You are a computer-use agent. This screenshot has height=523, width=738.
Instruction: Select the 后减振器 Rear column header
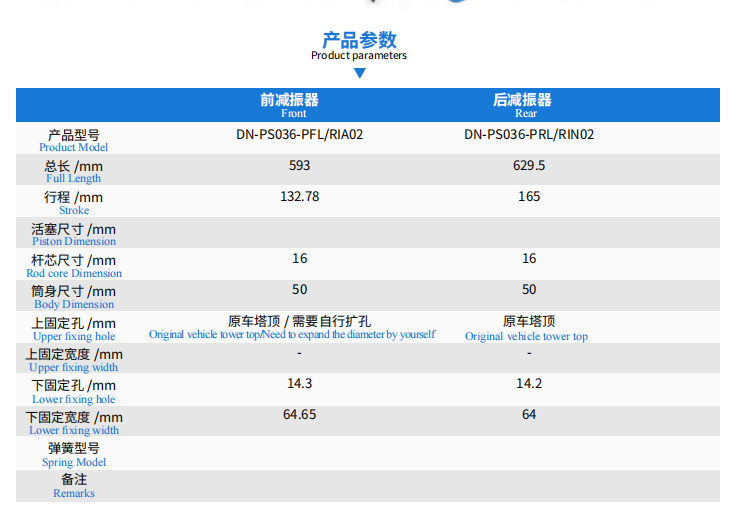[523, 105]
